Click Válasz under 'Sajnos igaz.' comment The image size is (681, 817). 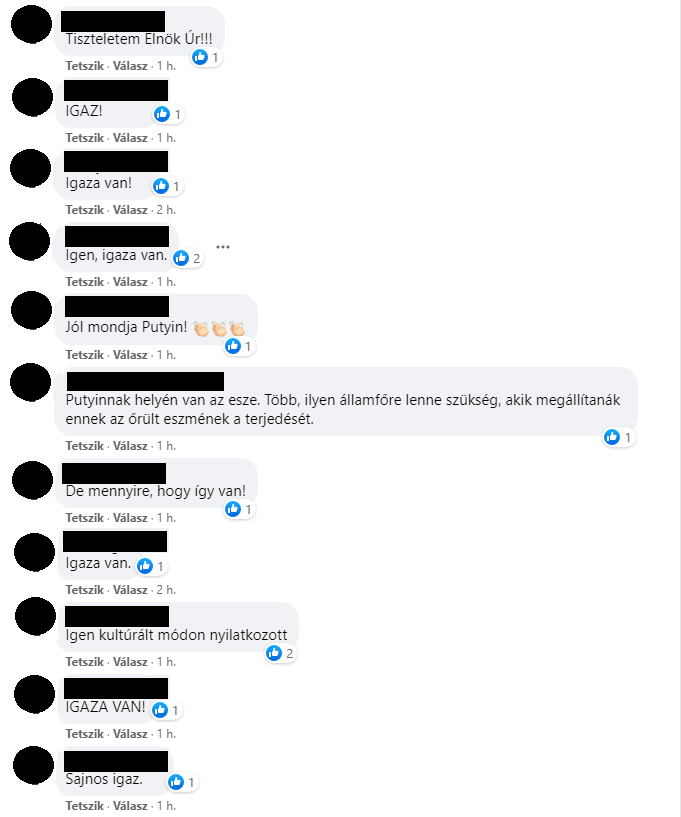pyautogui.click(x=130, y=806)
